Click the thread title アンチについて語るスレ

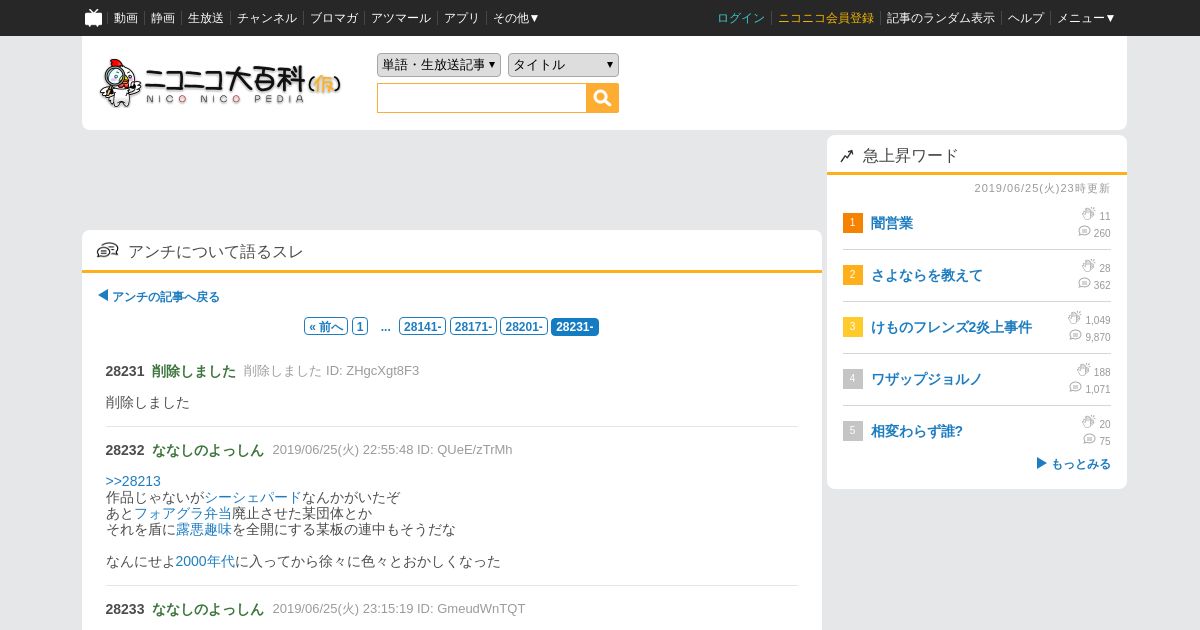[x=215, y=251]
